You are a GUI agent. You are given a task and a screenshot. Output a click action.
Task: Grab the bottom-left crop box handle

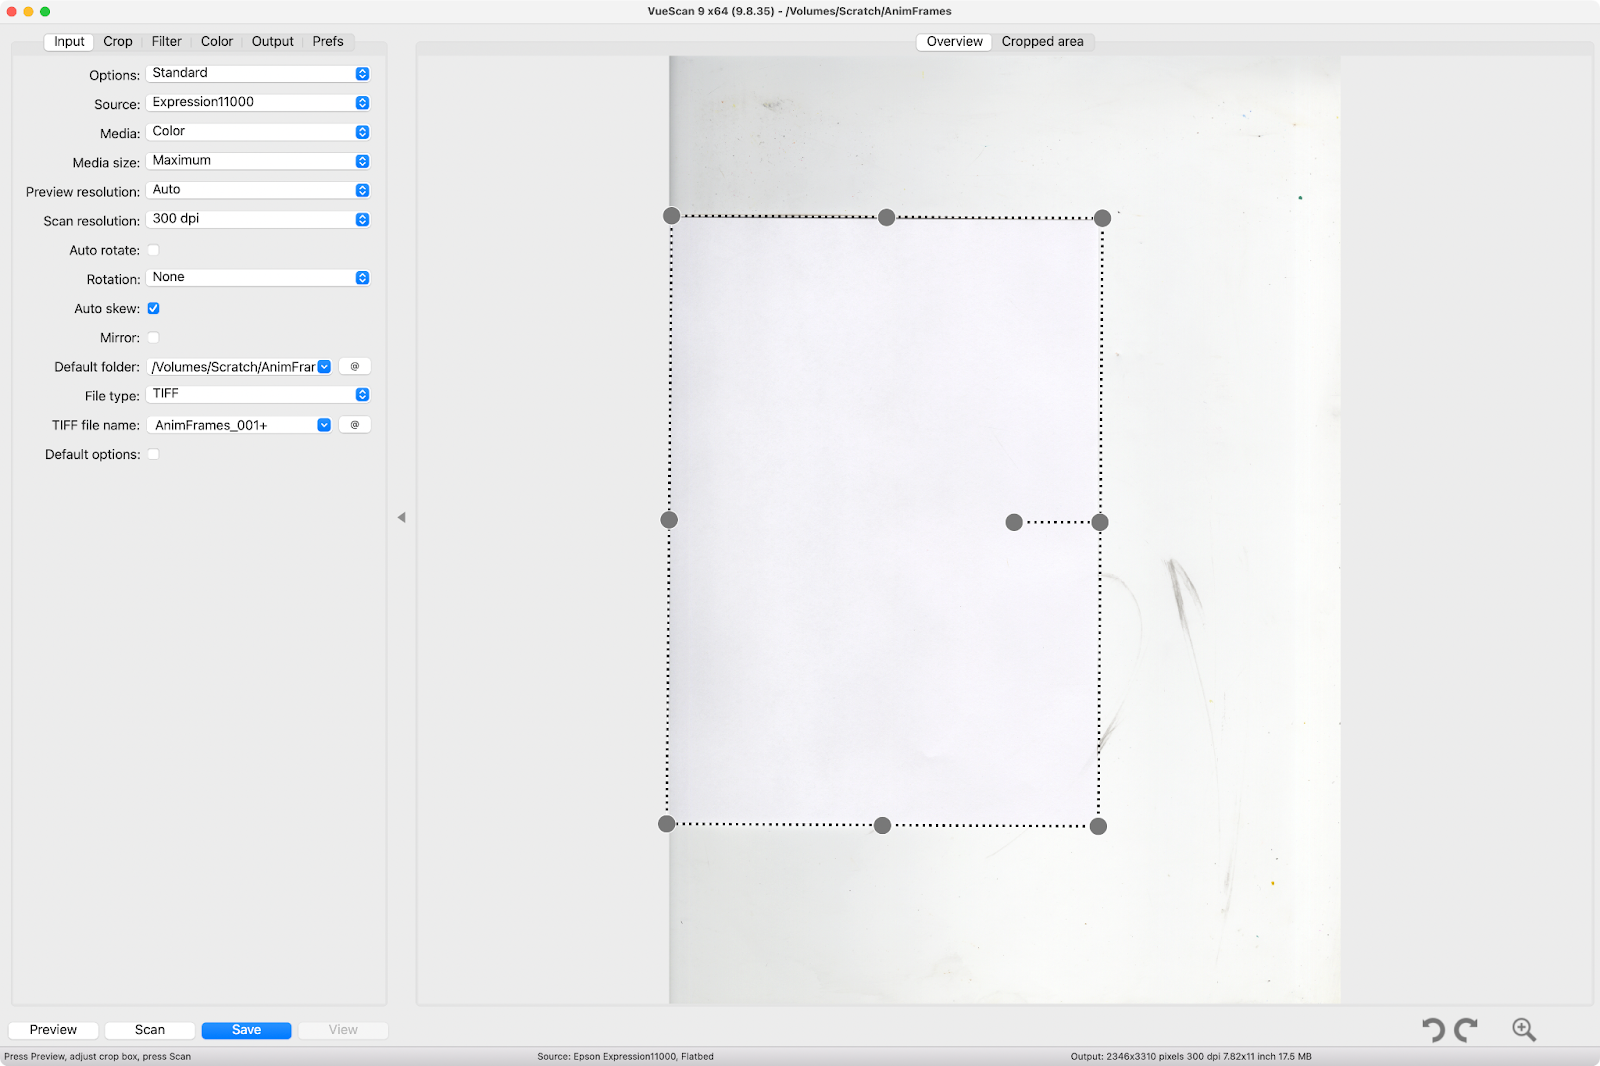[x=667, y=824]
